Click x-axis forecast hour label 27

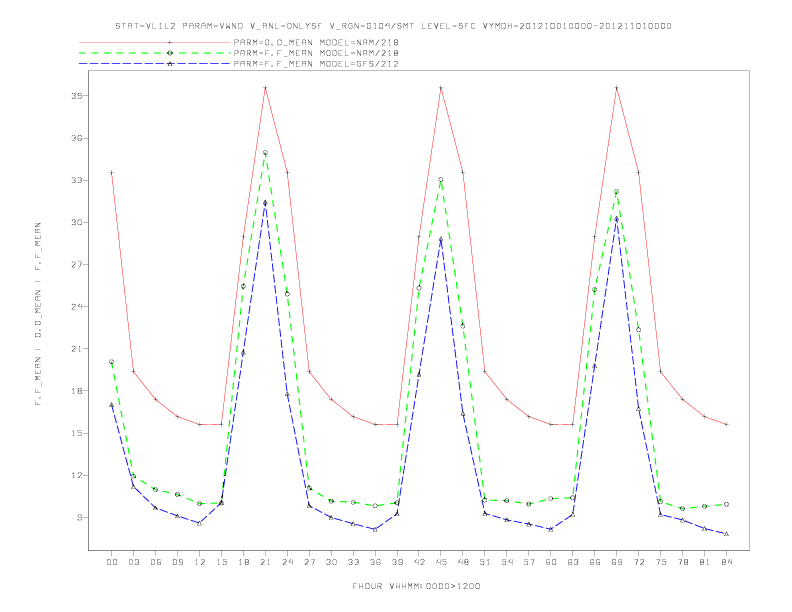pyautogui.click(x=309, y=562)
